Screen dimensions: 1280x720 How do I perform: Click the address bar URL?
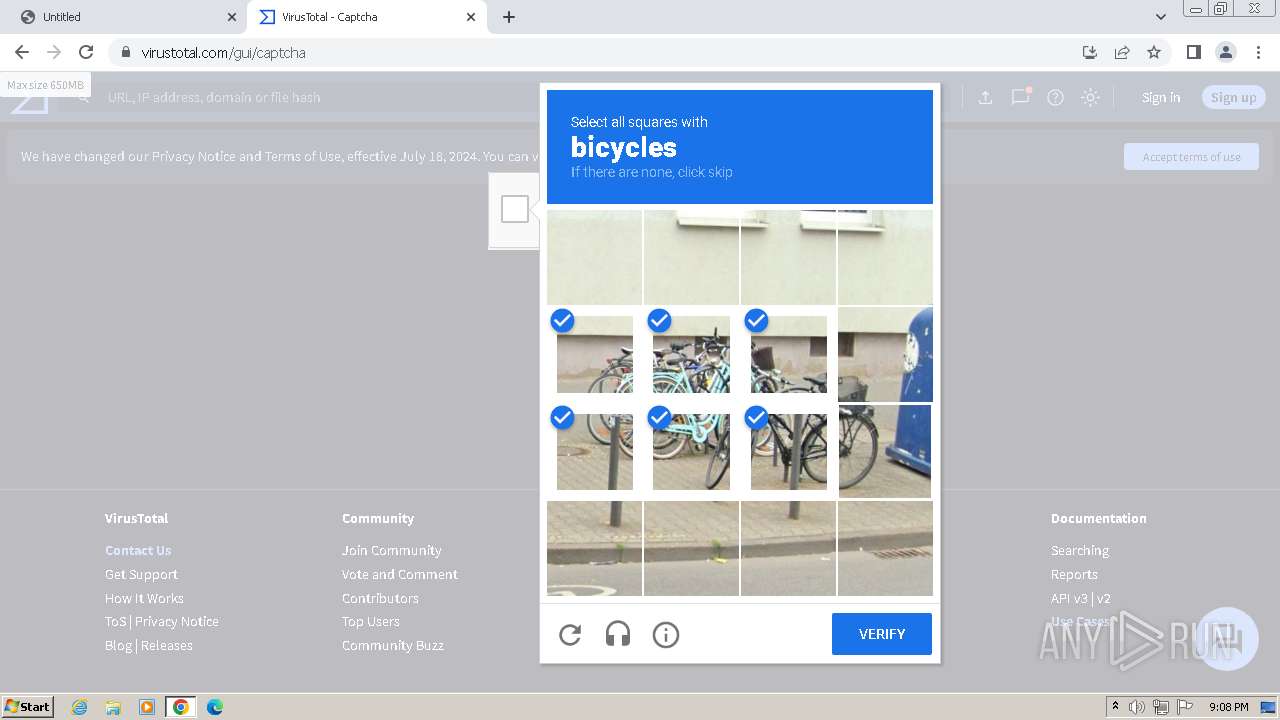tap(223, 52)
